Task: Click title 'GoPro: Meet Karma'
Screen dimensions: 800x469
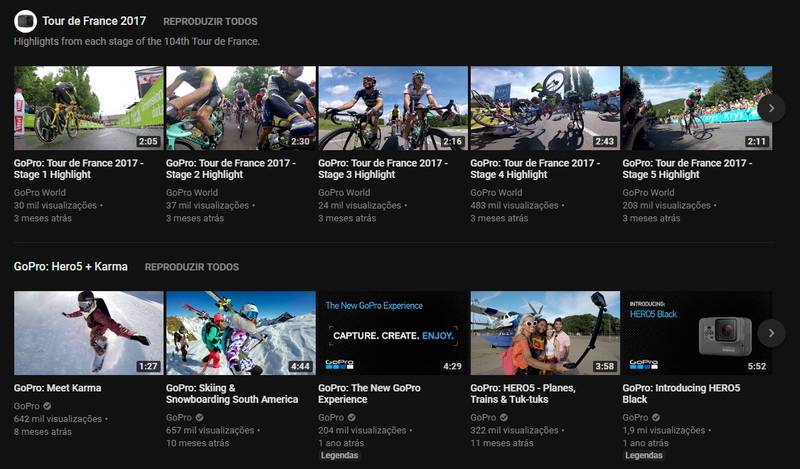Action: (57, 388)
